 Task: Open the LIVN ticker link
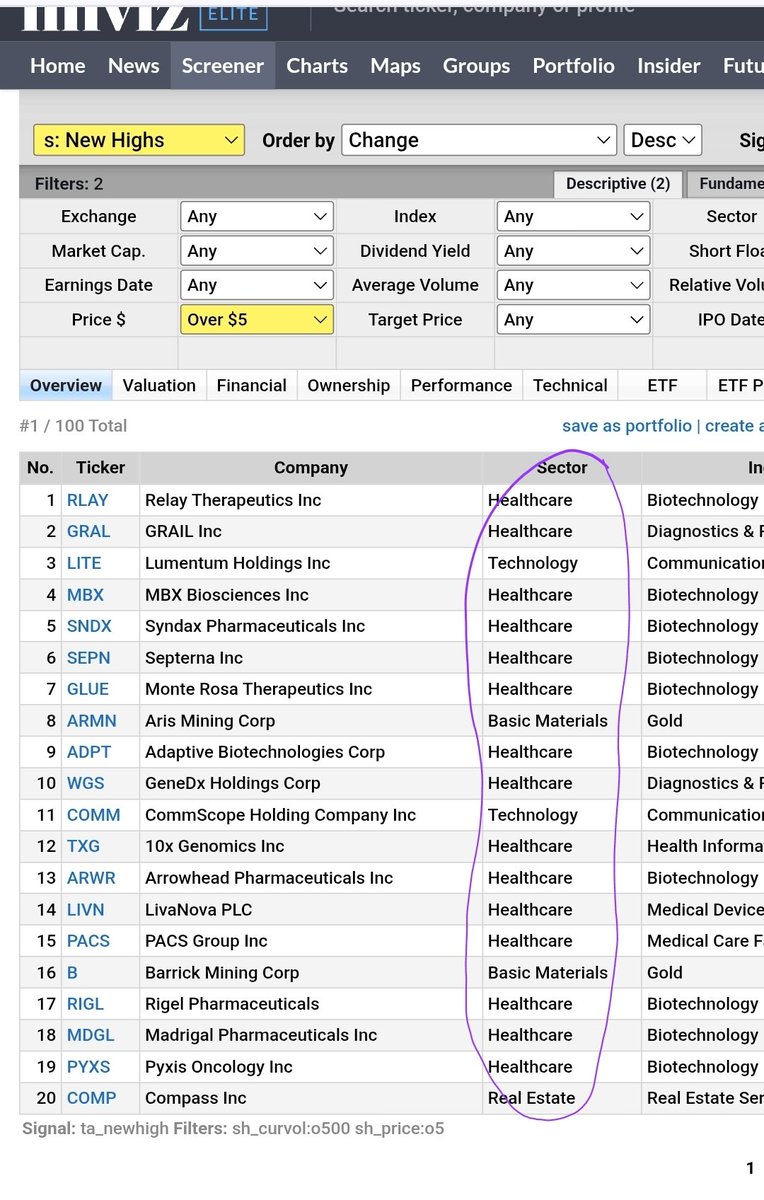click(86, 910)
